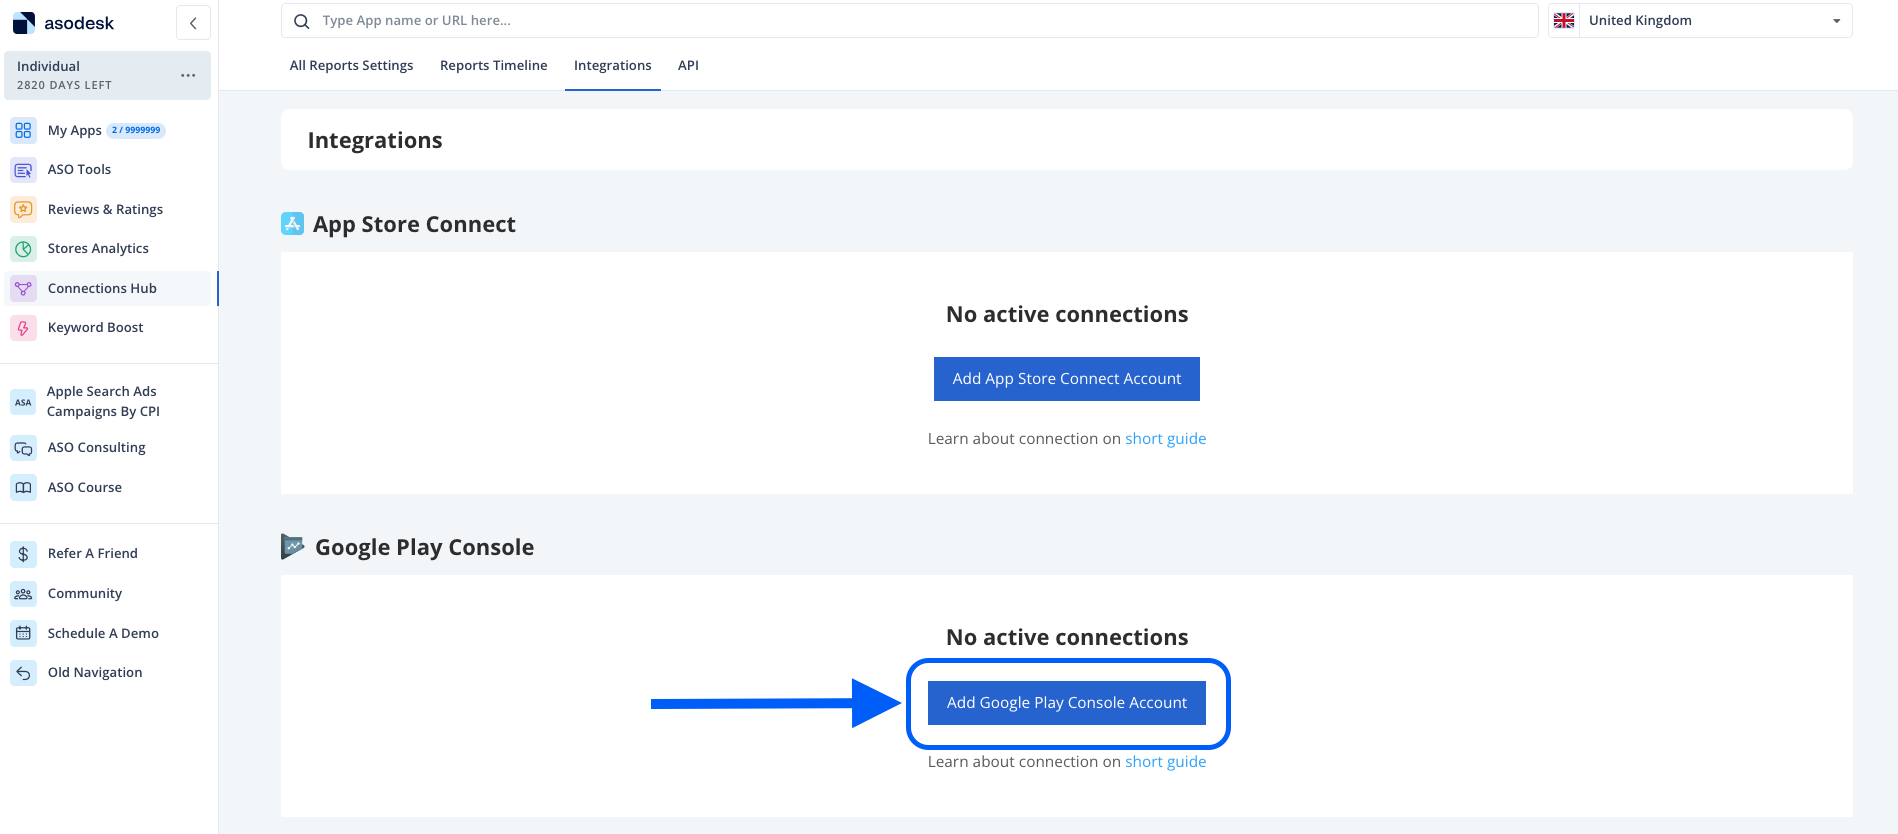Image resolution: width=1898 pixels, height=834 pixels.
Task: Collapse the sidebar with the chevron button
Action: (193, 22)
